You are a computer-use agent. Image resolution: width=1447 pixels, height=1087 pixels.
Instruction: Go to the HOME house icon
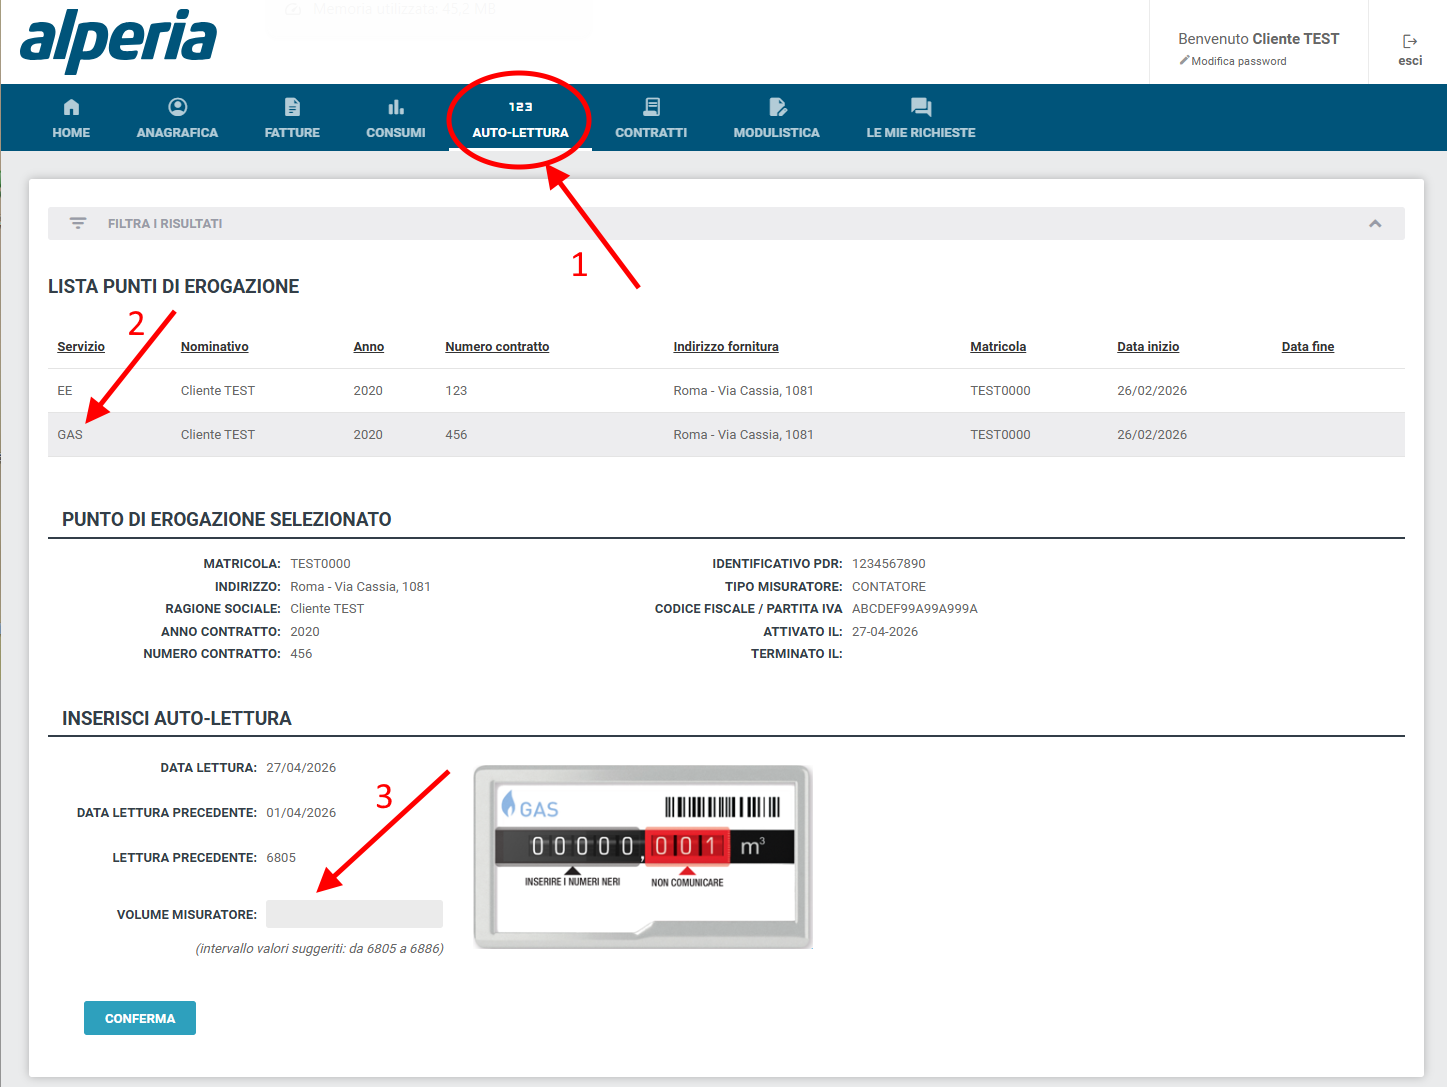pyautogui.click(x=71, y=107)
